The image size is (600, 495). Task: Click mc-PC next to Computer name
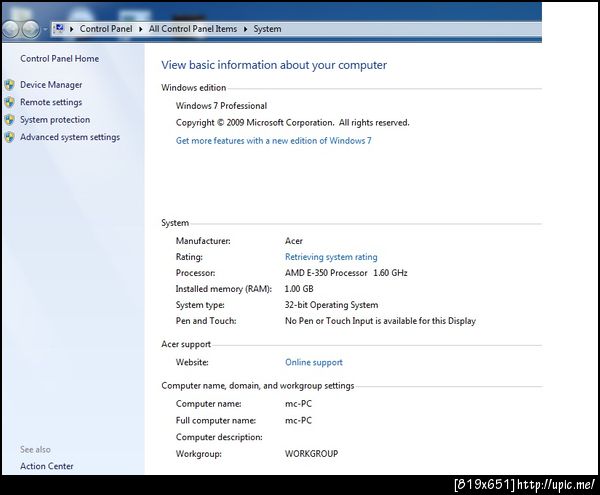tap(298, 404)
